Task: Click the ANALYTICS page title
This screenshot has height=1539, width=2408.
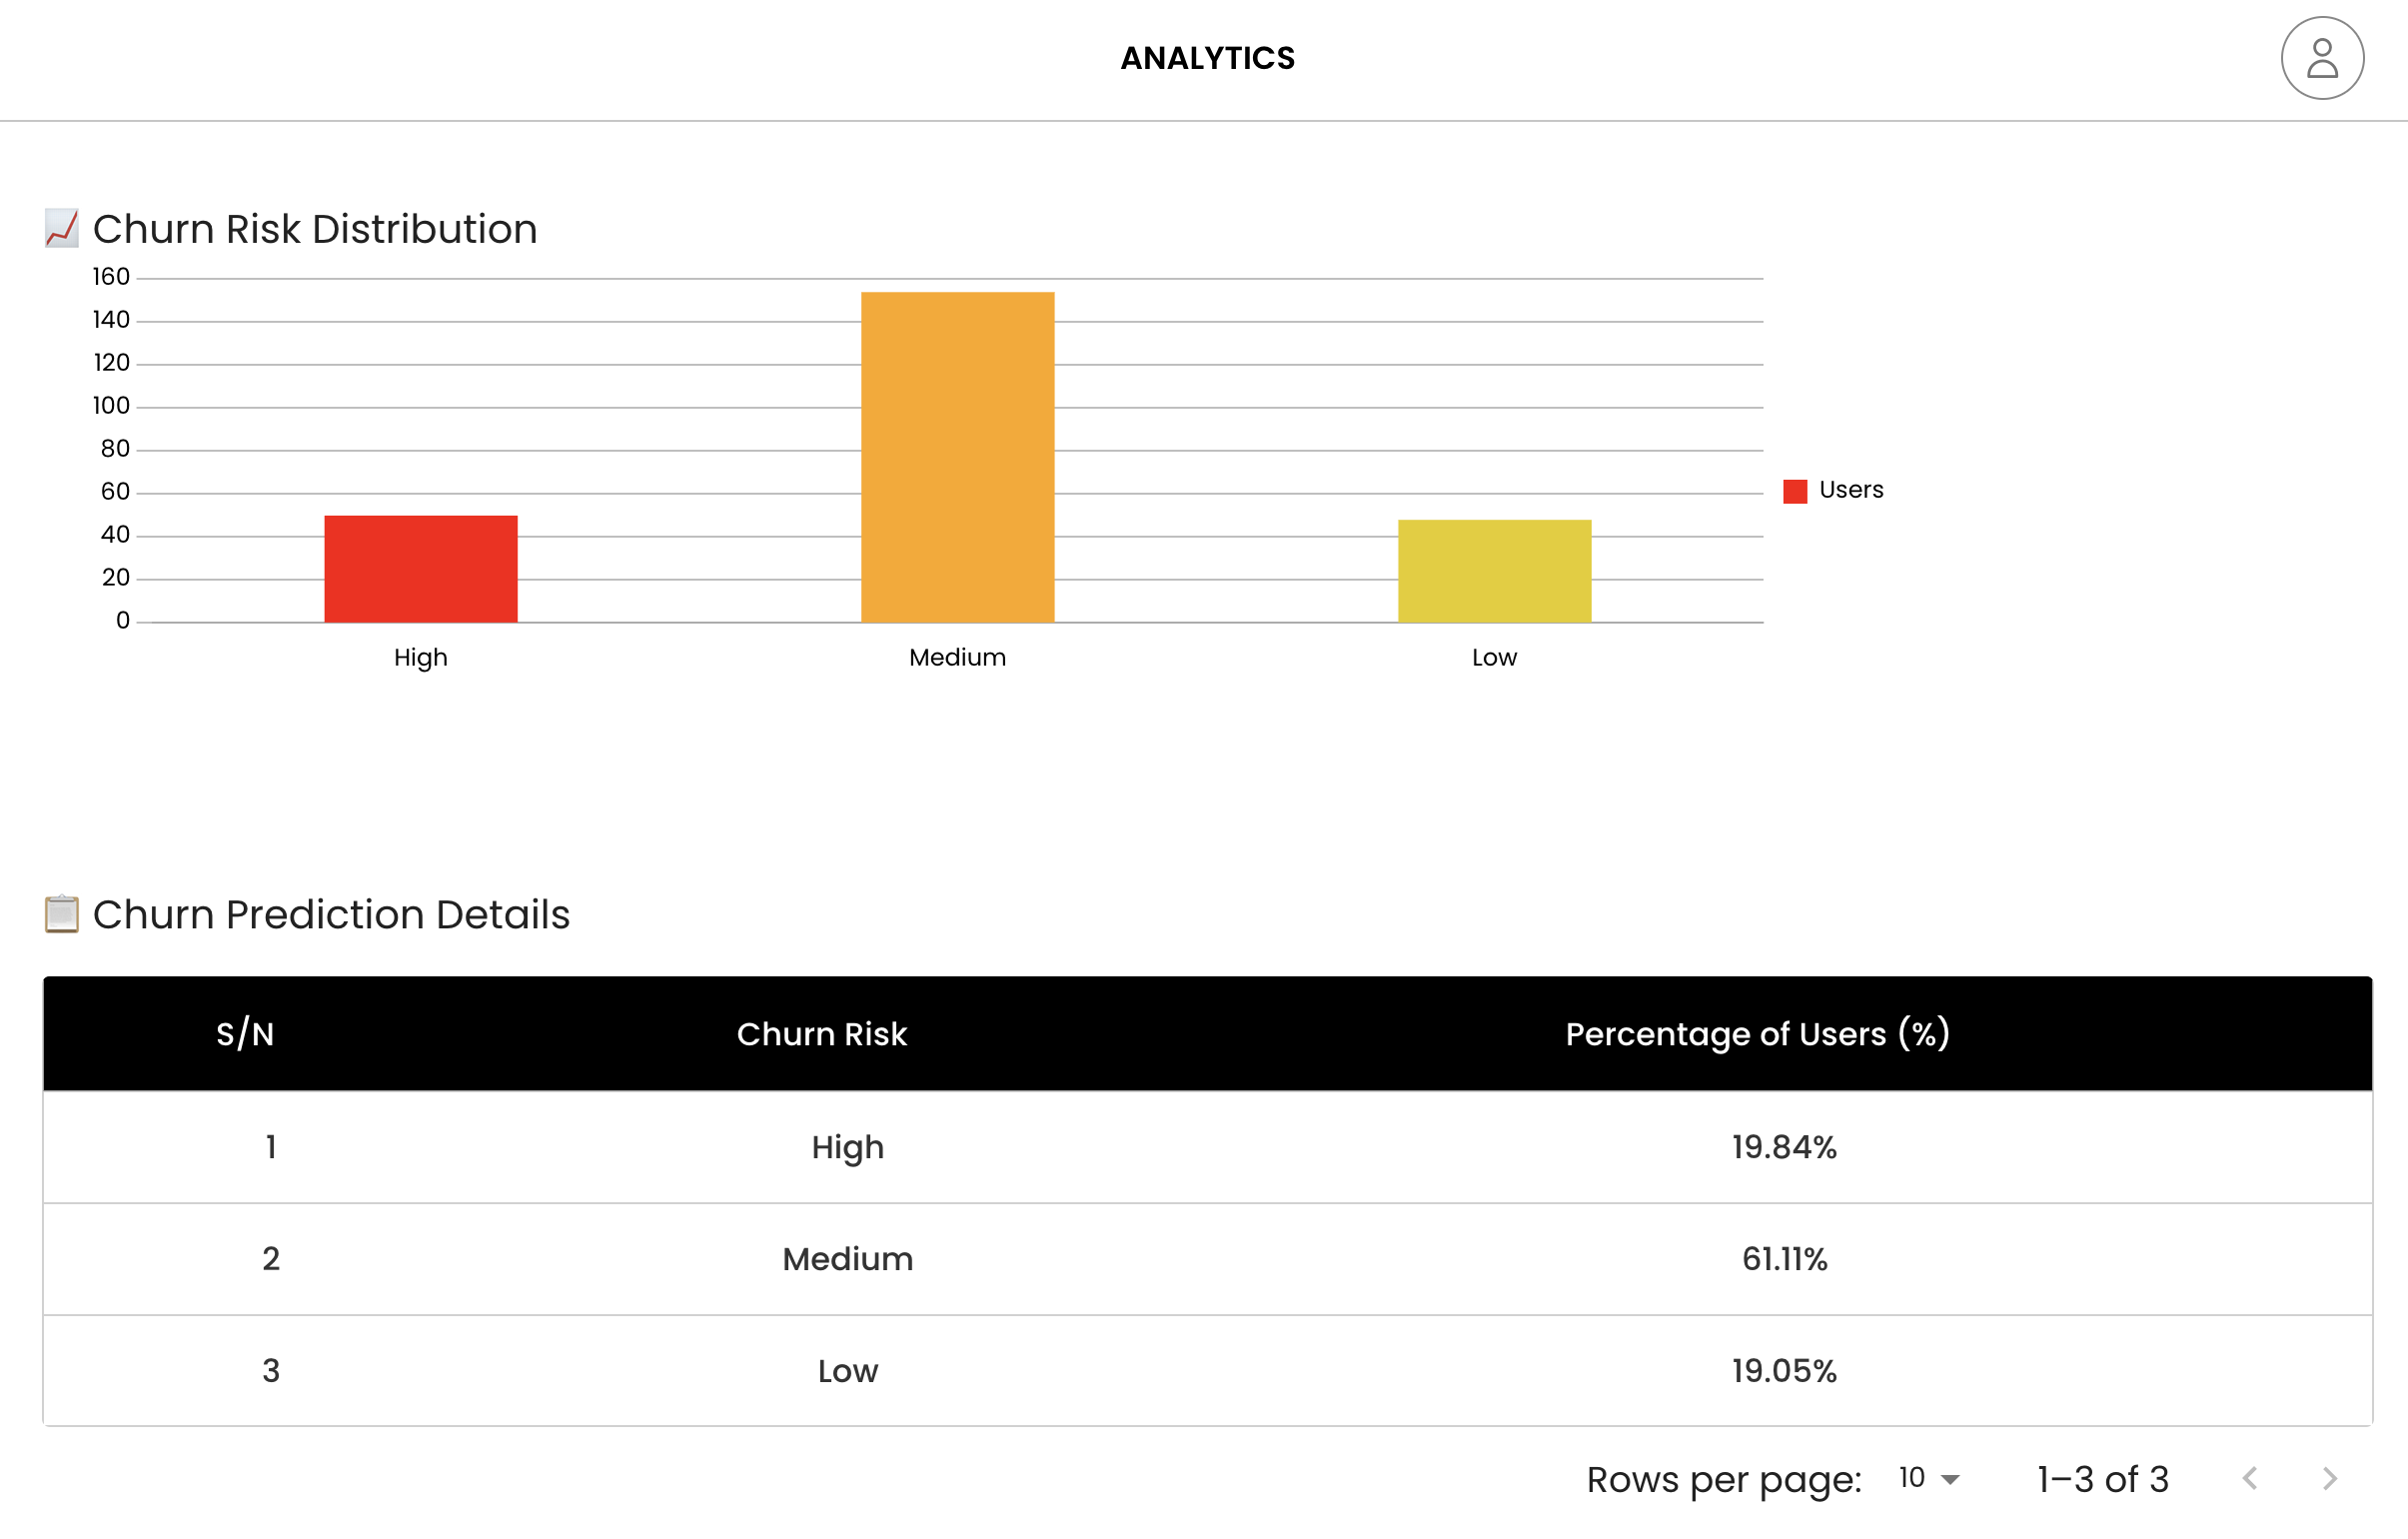Action: [1207, 58]
